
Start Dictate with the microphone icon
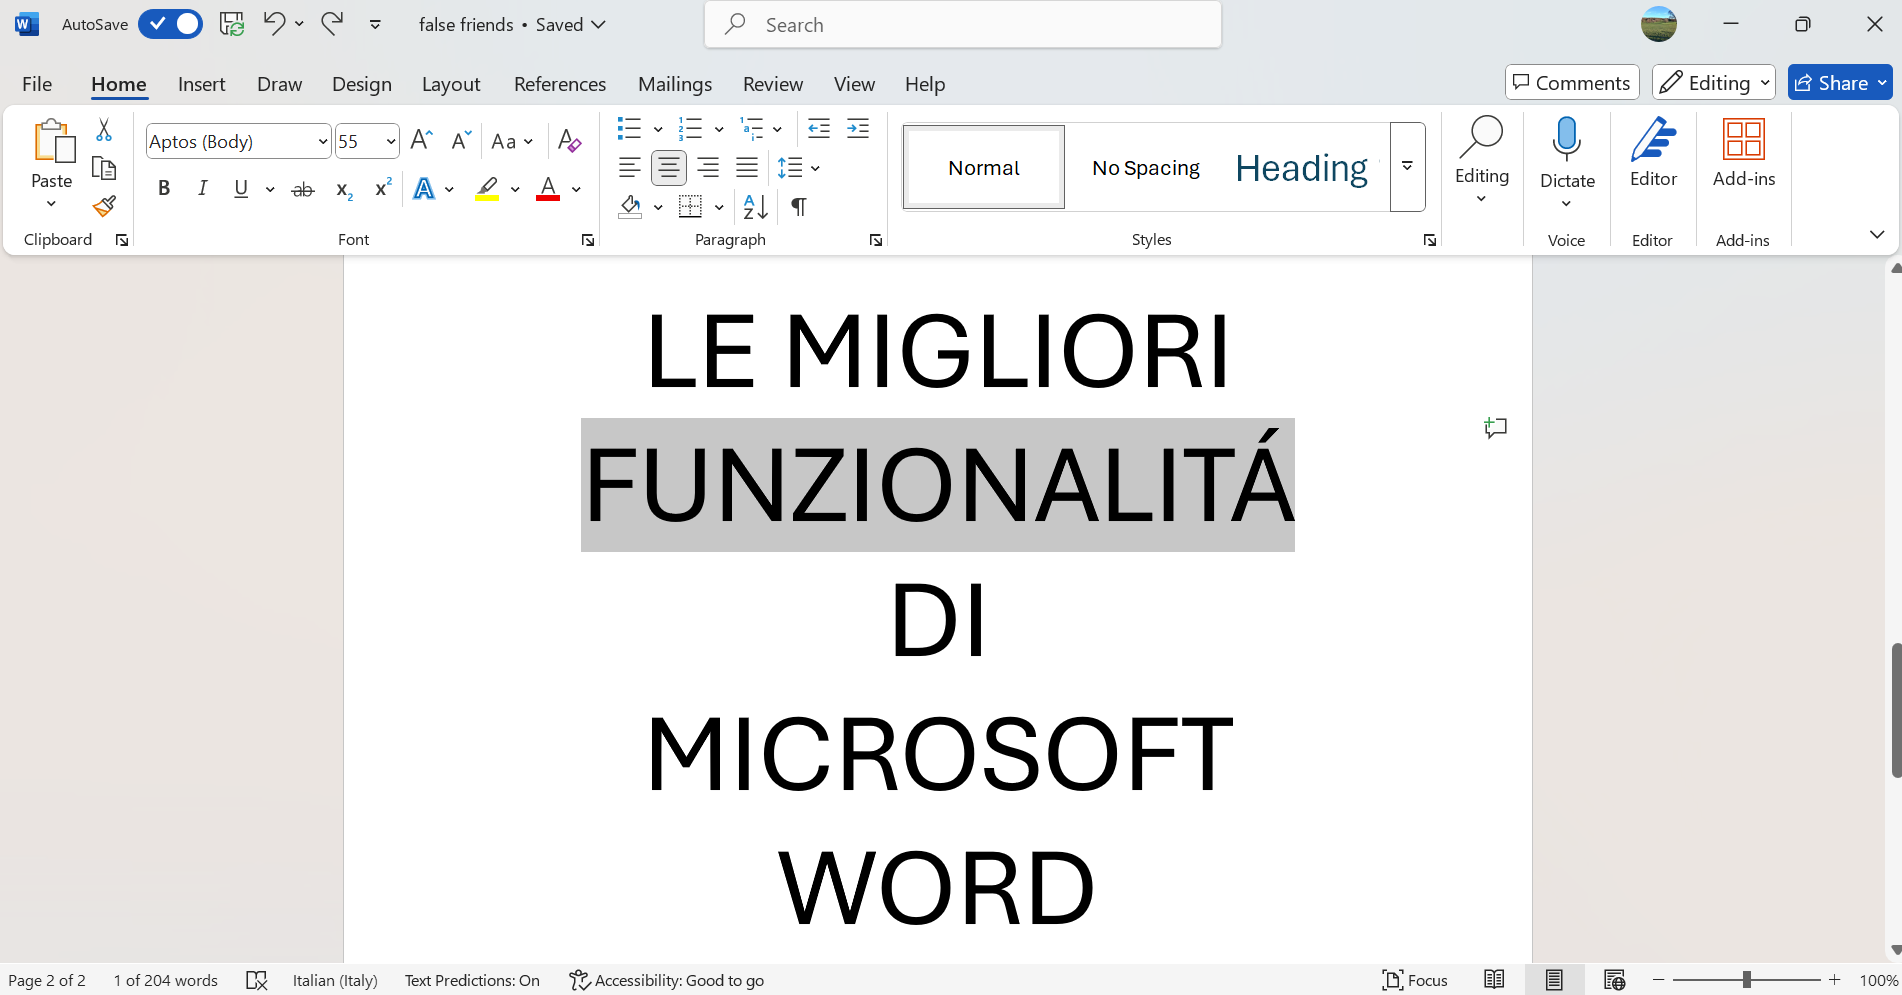click(1567, 140)
